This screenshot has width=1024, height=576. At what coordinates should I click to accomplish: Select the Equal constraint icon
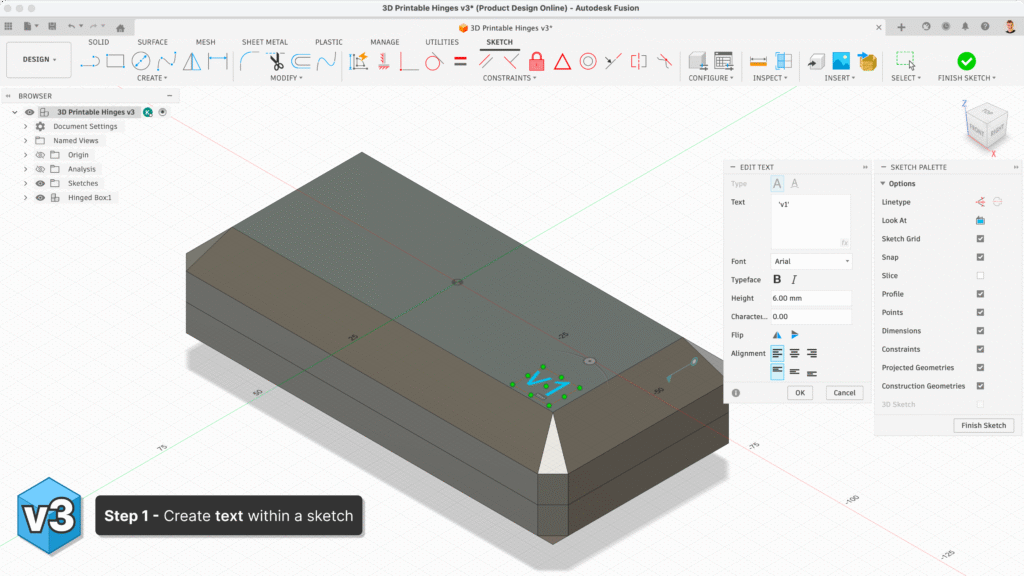(460, 61)
